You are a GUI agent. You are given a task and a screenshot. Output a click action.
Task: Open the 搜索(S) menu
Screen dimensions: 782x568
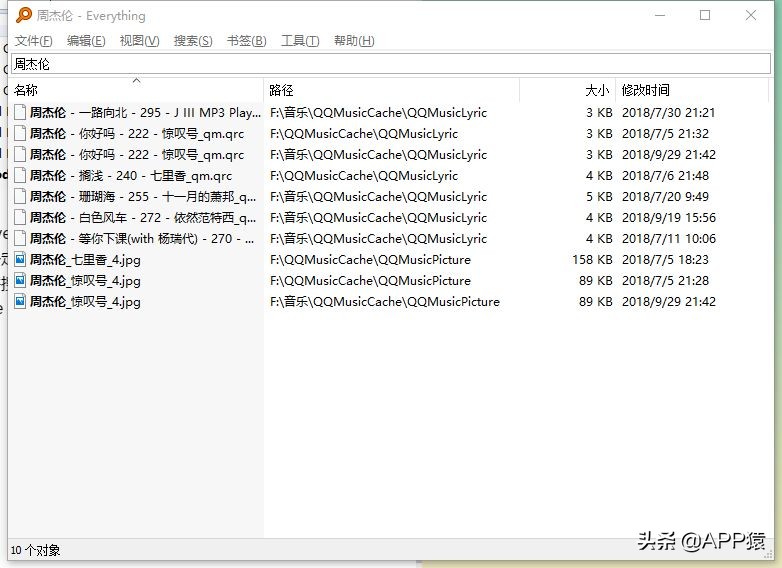point(193,41)
